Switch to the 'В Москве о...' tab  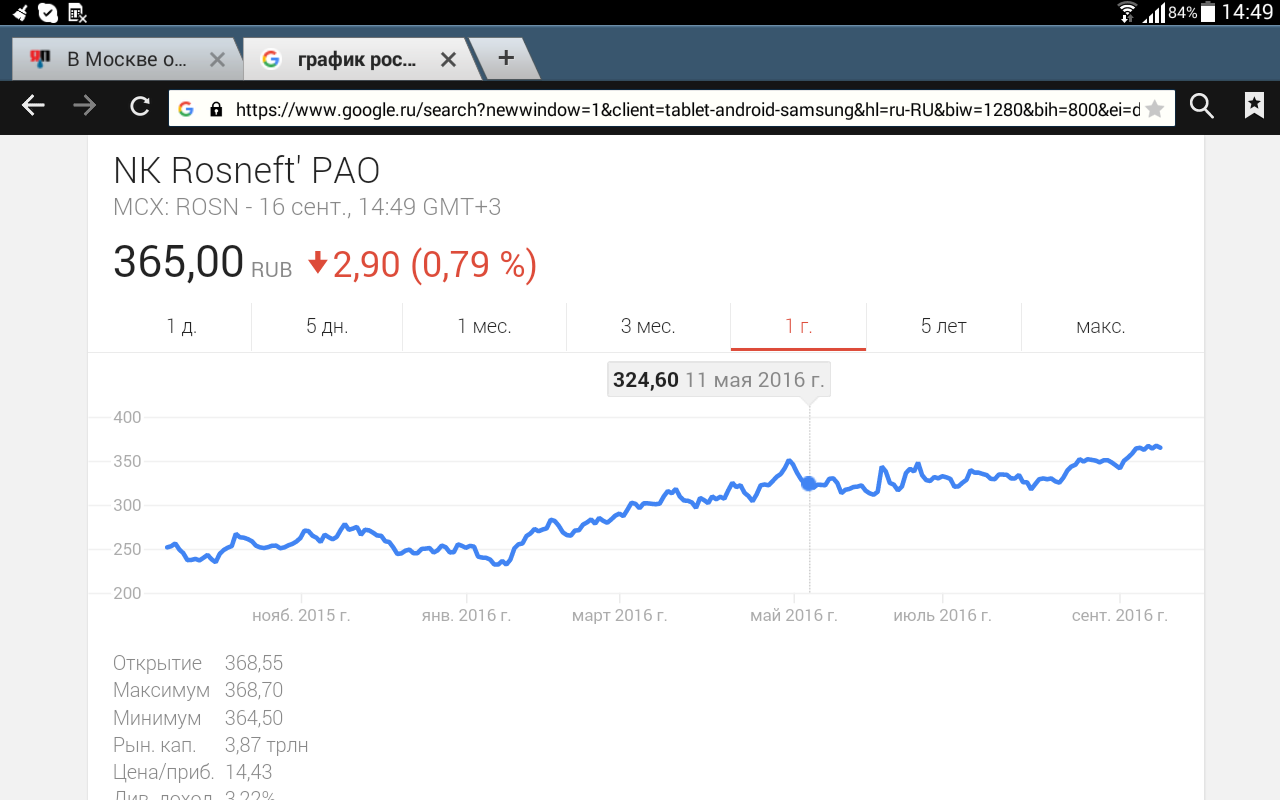click(x=127, y=59)
